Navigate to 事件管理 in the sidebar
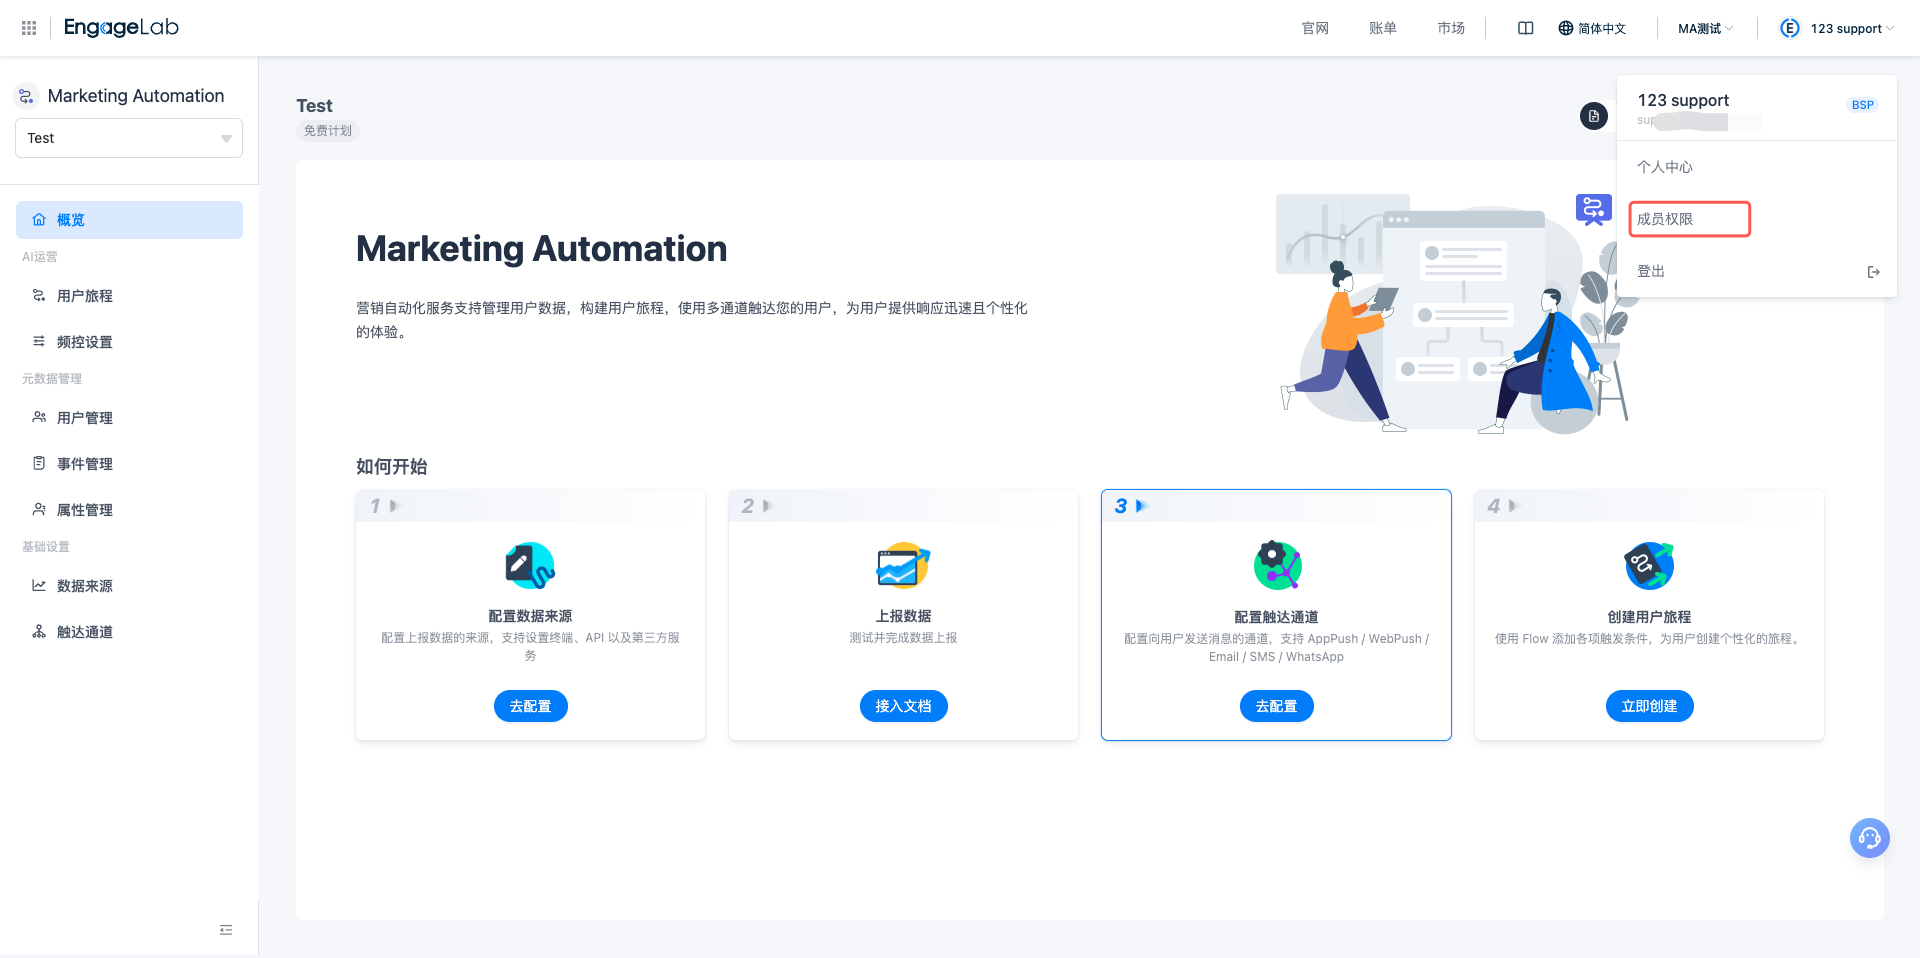 [129, 464]
